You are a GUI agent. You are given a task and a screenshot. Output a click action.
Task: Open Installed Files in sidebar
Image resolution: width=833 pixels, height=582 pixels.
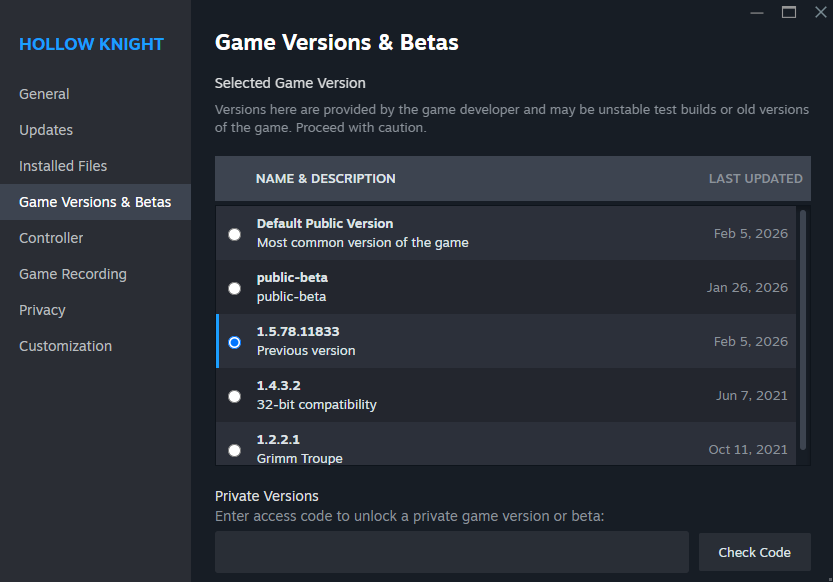pos(63,166)
